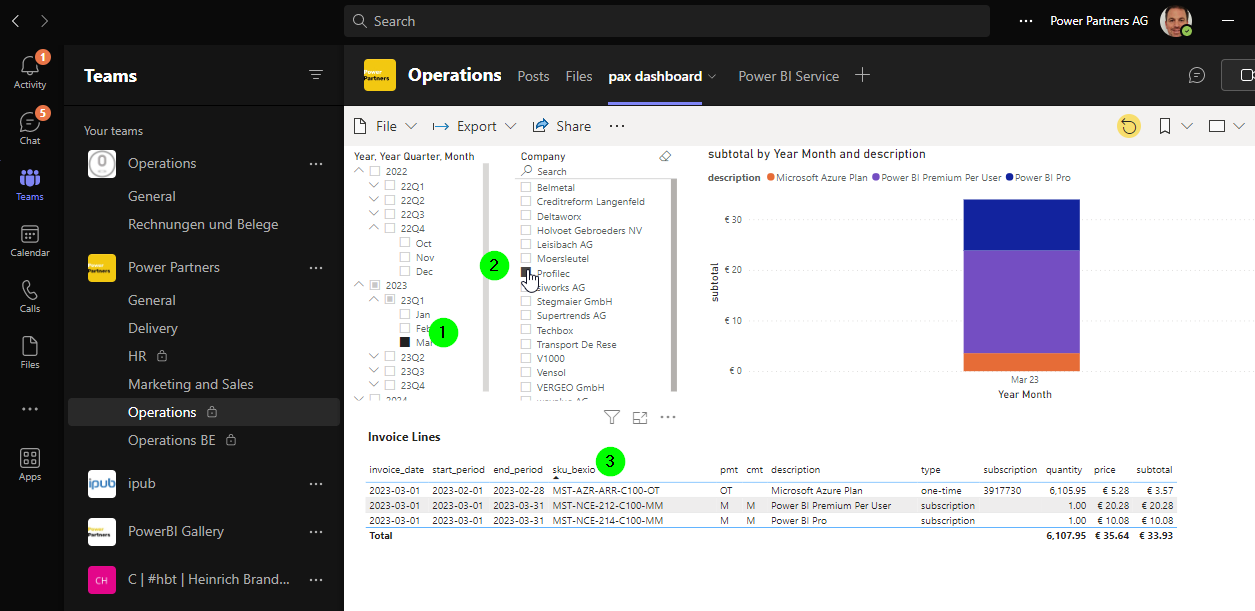Viewport: 1255px width, 611px height.
Task: Open more options ellipsis above Invoice Lines
Action: pyautogui.click(x=668, y=417)
